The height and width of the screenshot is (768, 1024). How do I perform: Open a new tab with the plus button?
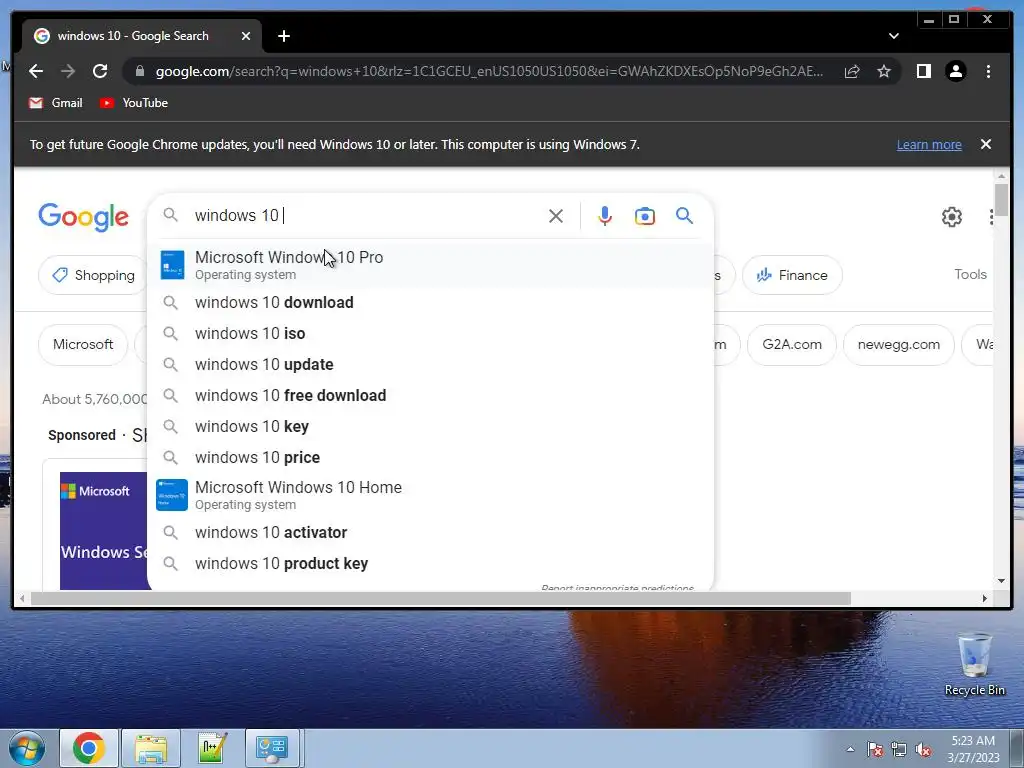[283, 36]
